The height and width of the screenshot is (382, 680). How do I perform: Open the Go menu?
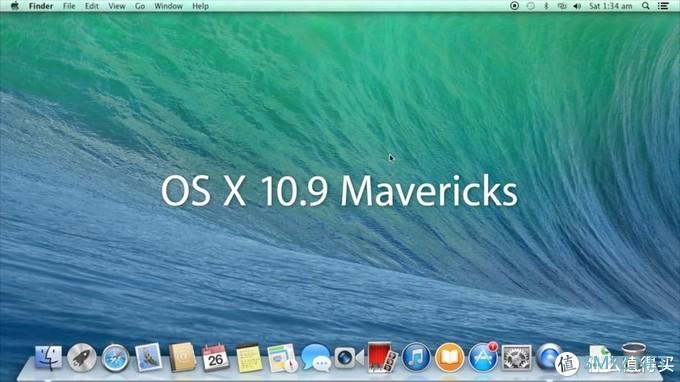tap(140, 6)
